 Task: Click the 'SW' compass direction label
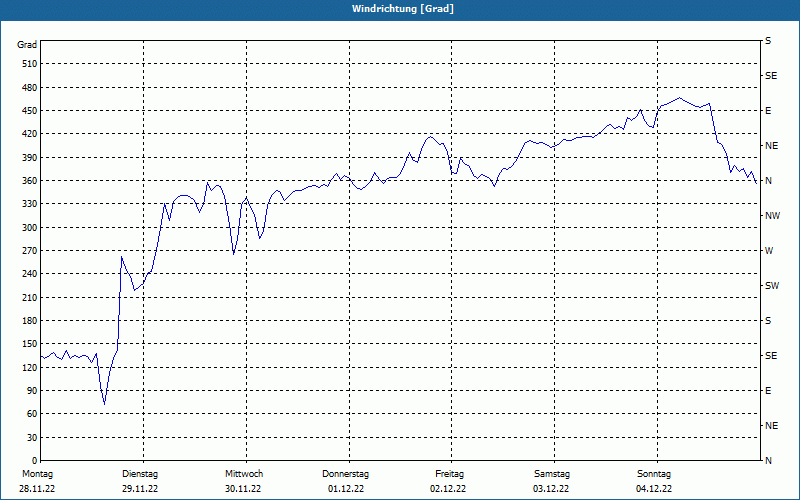[772, 286]
